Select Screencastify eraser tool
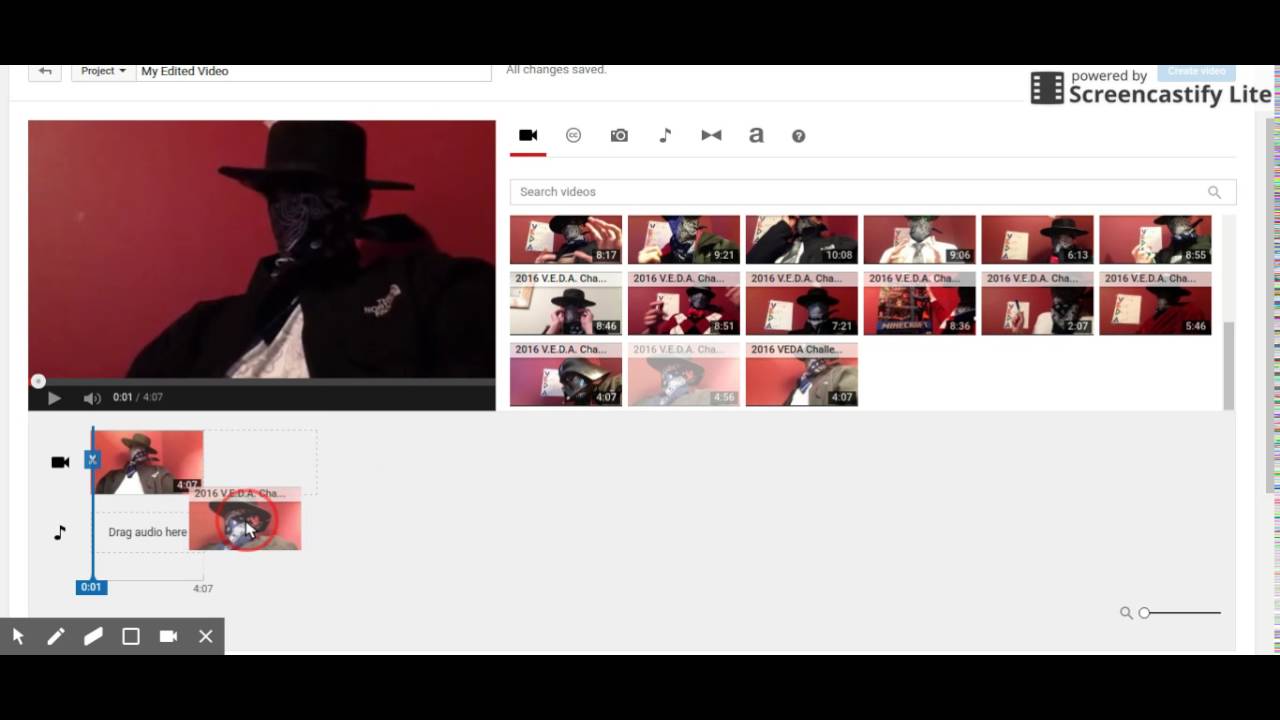Viewport: 1280px width, 720px height. [x=93, y=636]
